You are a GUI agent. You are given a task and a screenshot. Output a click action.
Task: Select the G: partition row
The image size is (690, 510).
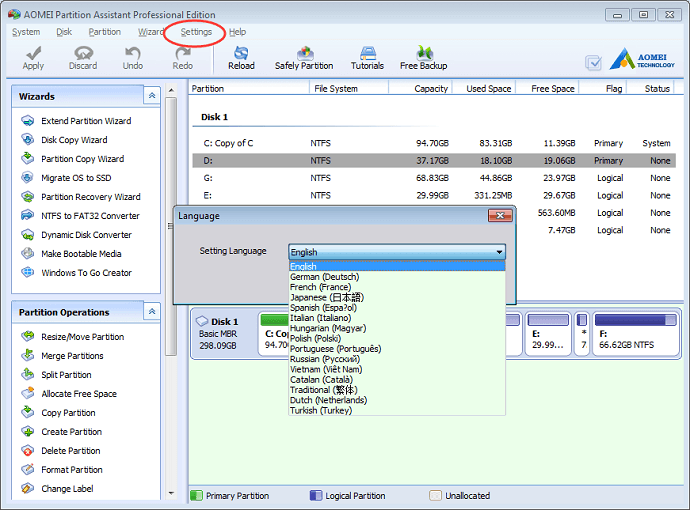pos(434,178)
